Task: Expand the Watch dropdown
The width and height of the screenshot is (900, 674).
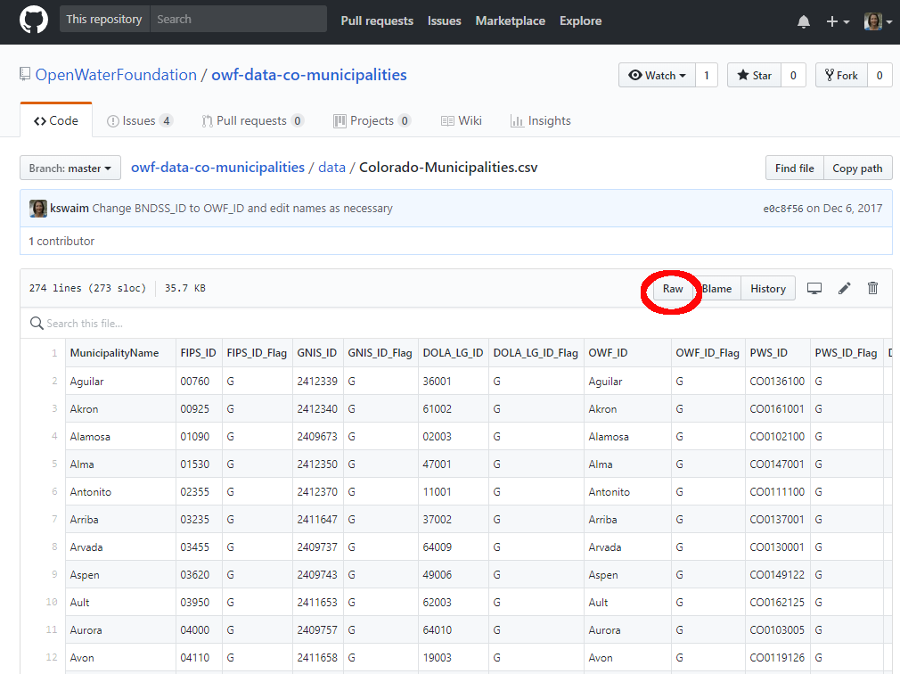Action: pyautogui.click(x=657, y=75)
